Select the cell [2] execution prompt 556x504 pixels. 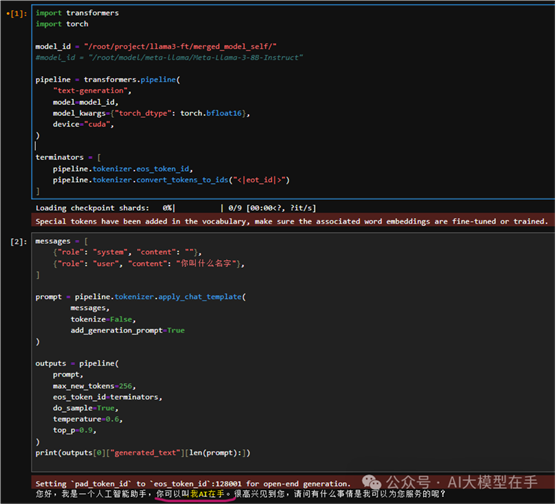[x=18, y=242]
